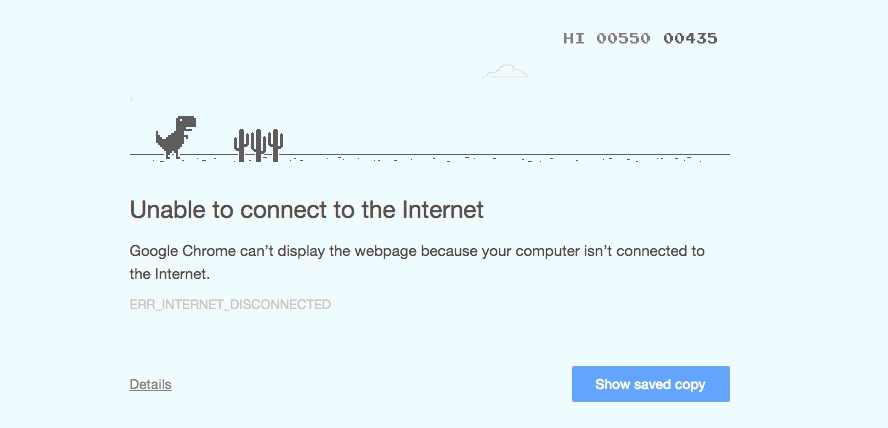The image size is (888, 428).
Task: Click the dinosaur's tail
Action: 161,138
